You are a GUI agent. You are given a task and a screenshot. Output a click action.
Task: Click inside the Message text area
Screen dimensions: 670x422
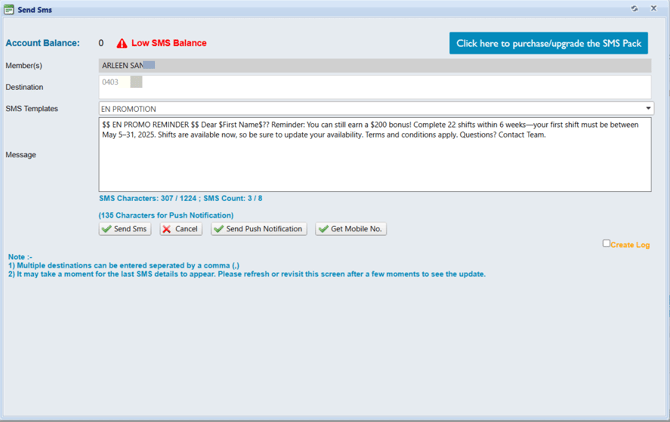(375, 155)
